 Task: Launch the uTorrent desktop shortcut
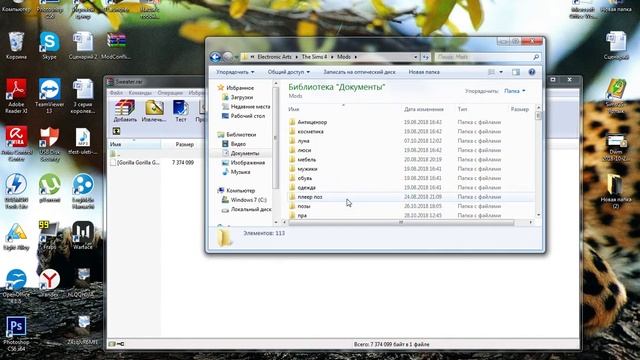point(49,188)
